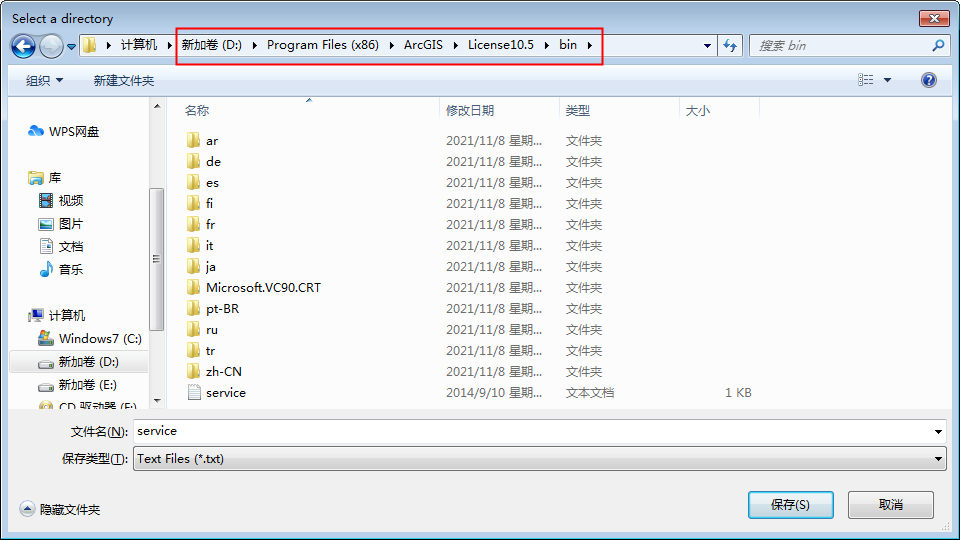Select 新加卷 (D:) in the address breadcrumb
Viewport: 960px width, 540px height.
click(211, 45)
